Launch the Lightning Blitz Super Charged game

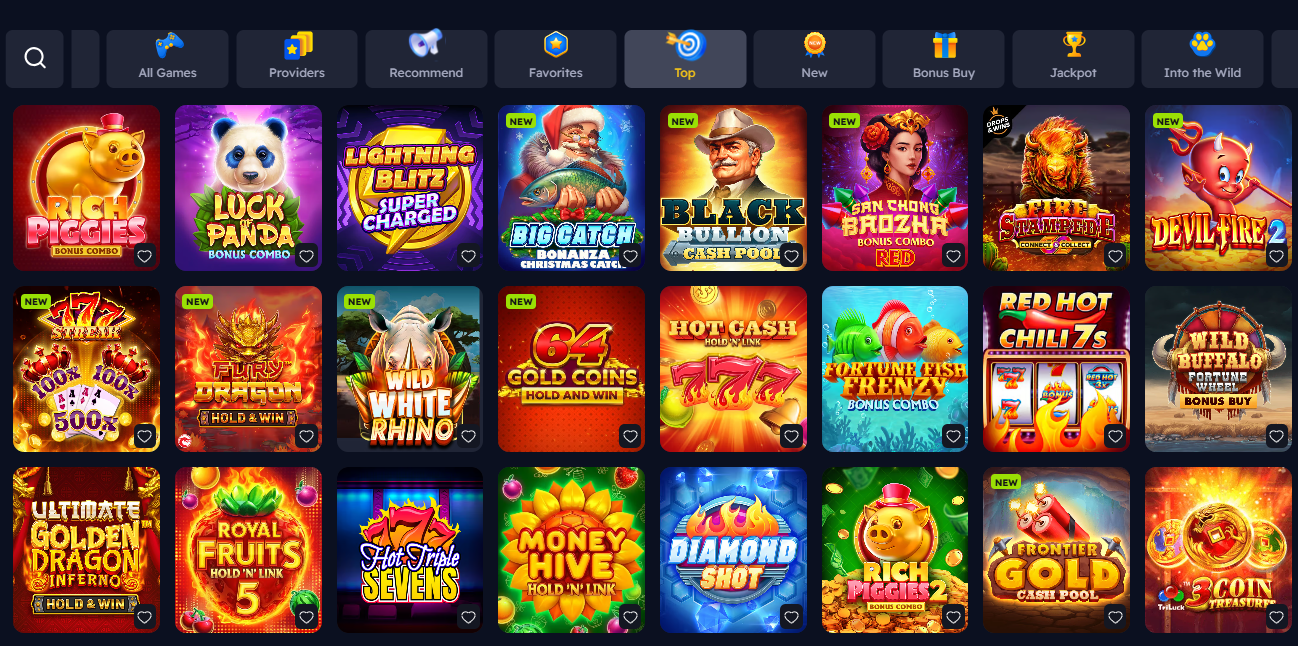tap(410, 188)
